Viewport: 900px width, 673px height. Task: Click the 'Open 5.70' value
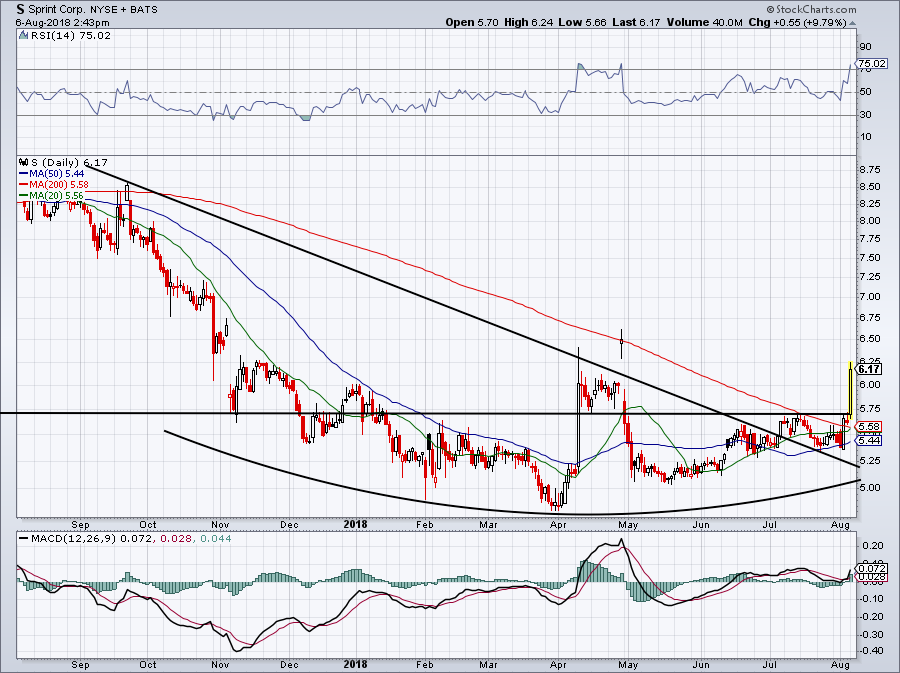tap(472, 22)
